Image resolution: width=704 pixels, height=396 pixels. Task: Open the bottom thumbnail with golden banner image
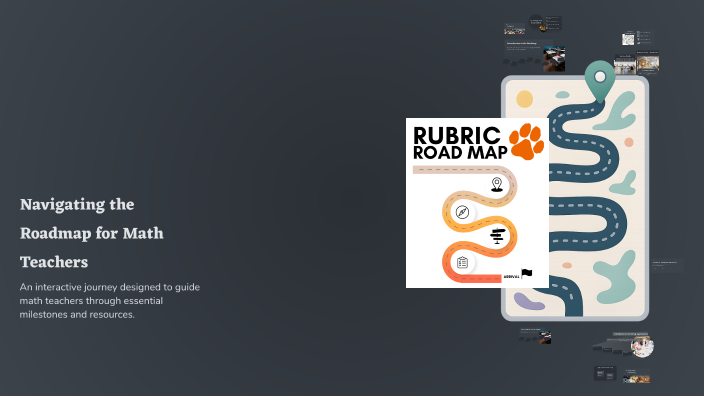click(636, 377)
